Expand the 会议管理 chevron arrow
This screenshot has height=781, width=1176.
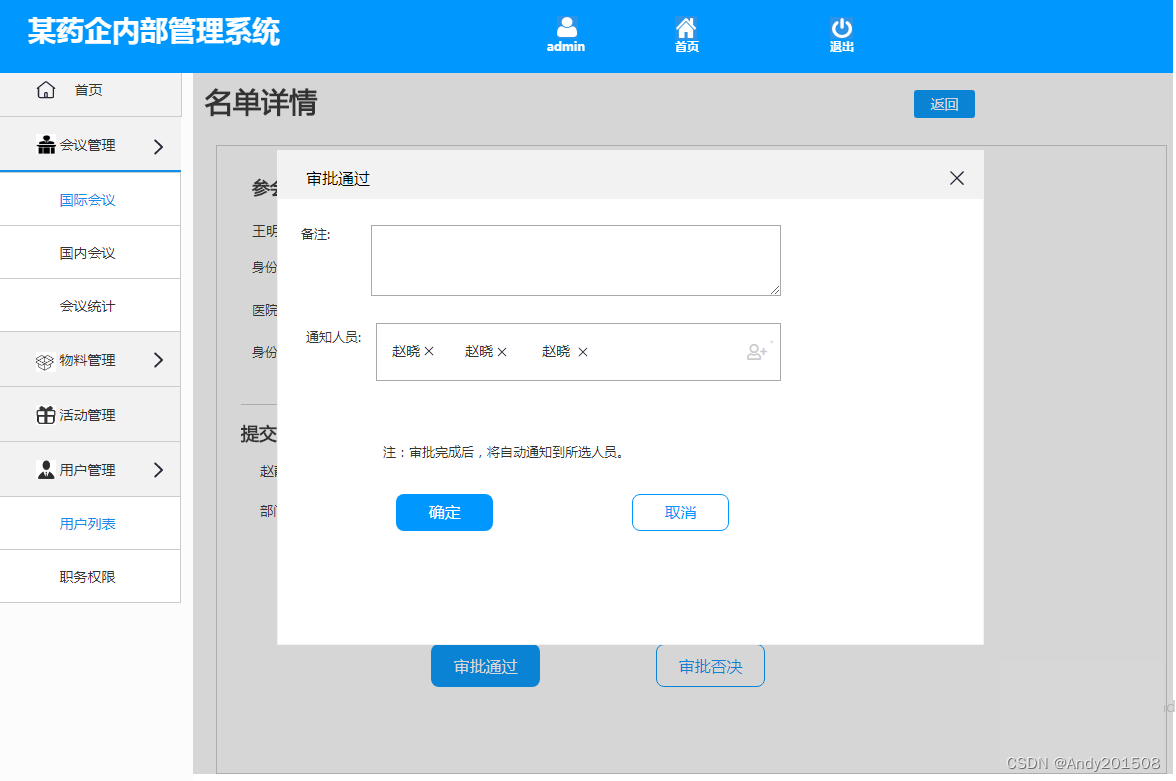[157, 144]
